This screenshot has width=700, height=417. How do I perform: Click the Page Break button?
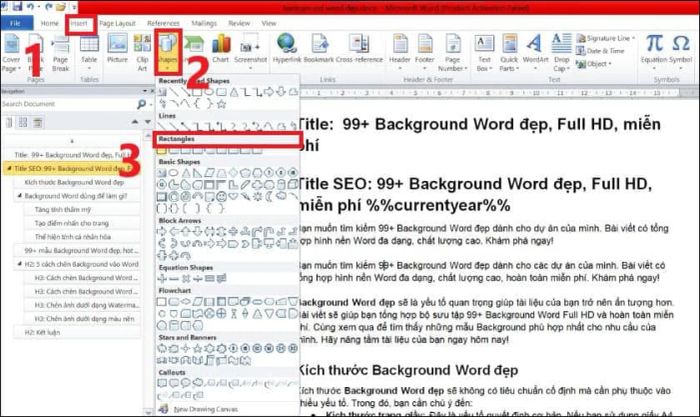pyautogui.click(x=60, y=54)
